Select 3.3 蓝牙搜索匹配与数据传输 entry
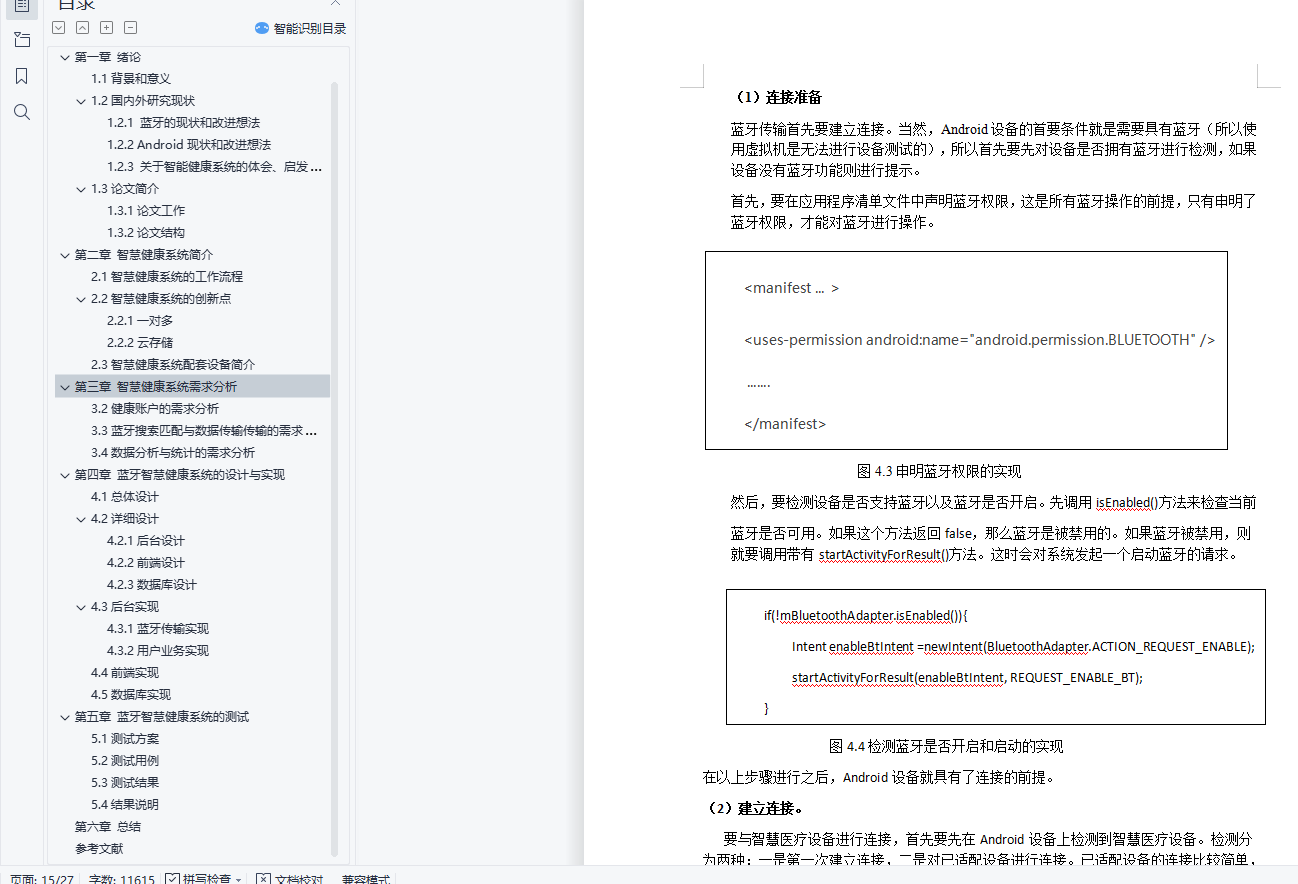The width and height of the screenshot is (1298, 884). (204, 431)
